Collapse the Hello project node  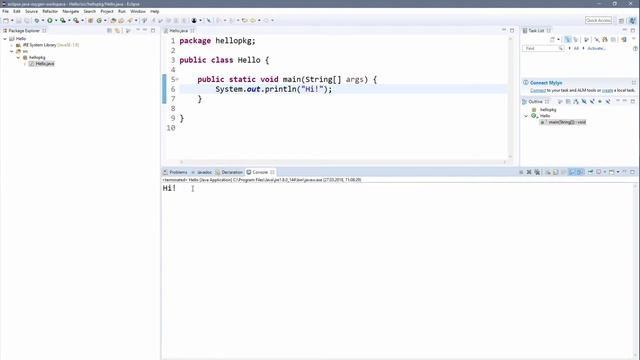[5, 39]
